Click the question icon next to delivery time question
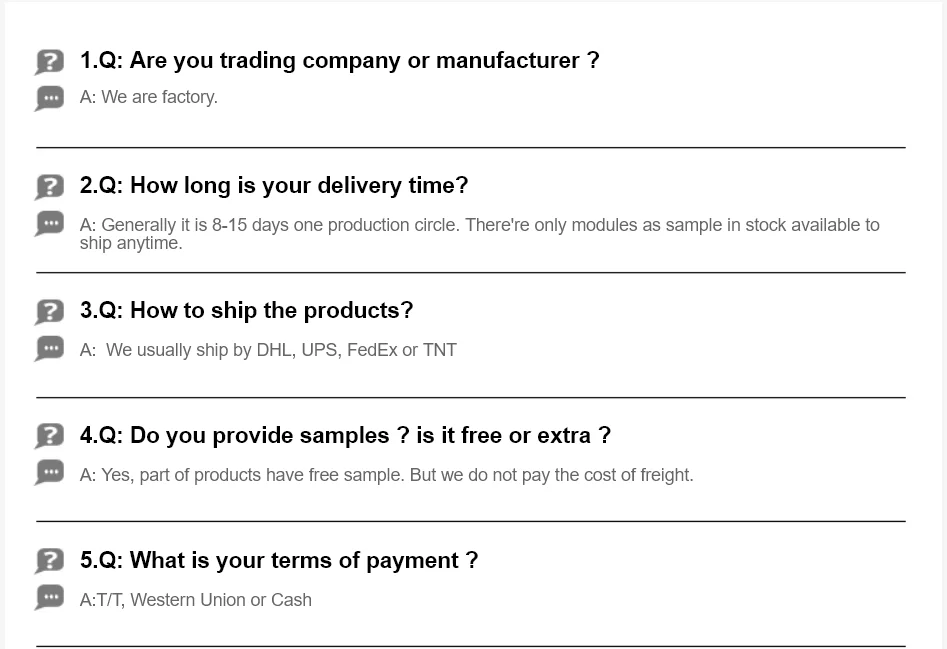The image size is (947, 649). 49,186
